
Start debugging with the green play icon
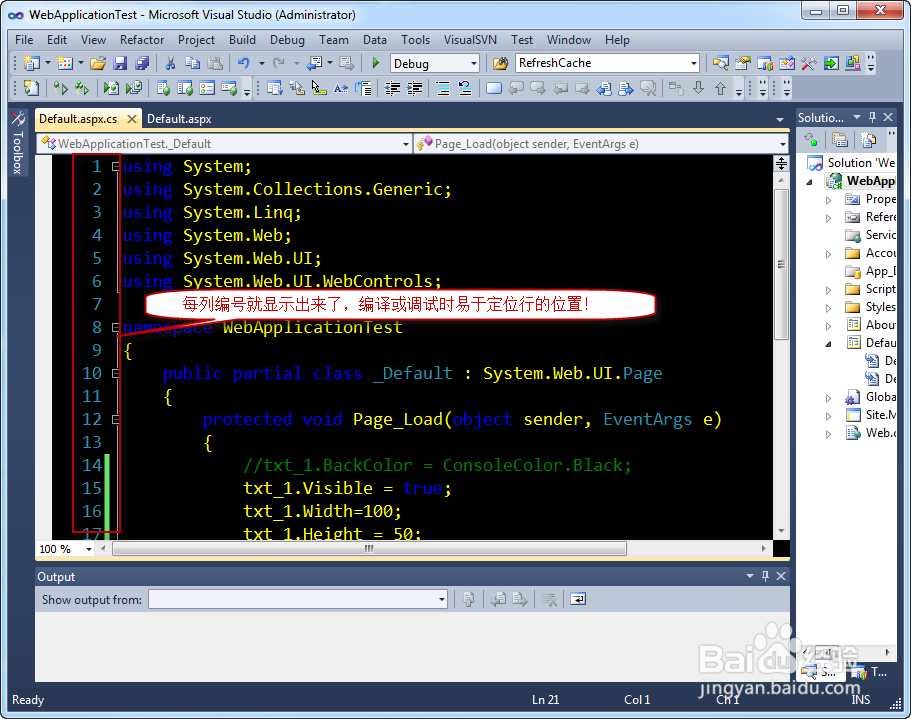pos(375,63)
